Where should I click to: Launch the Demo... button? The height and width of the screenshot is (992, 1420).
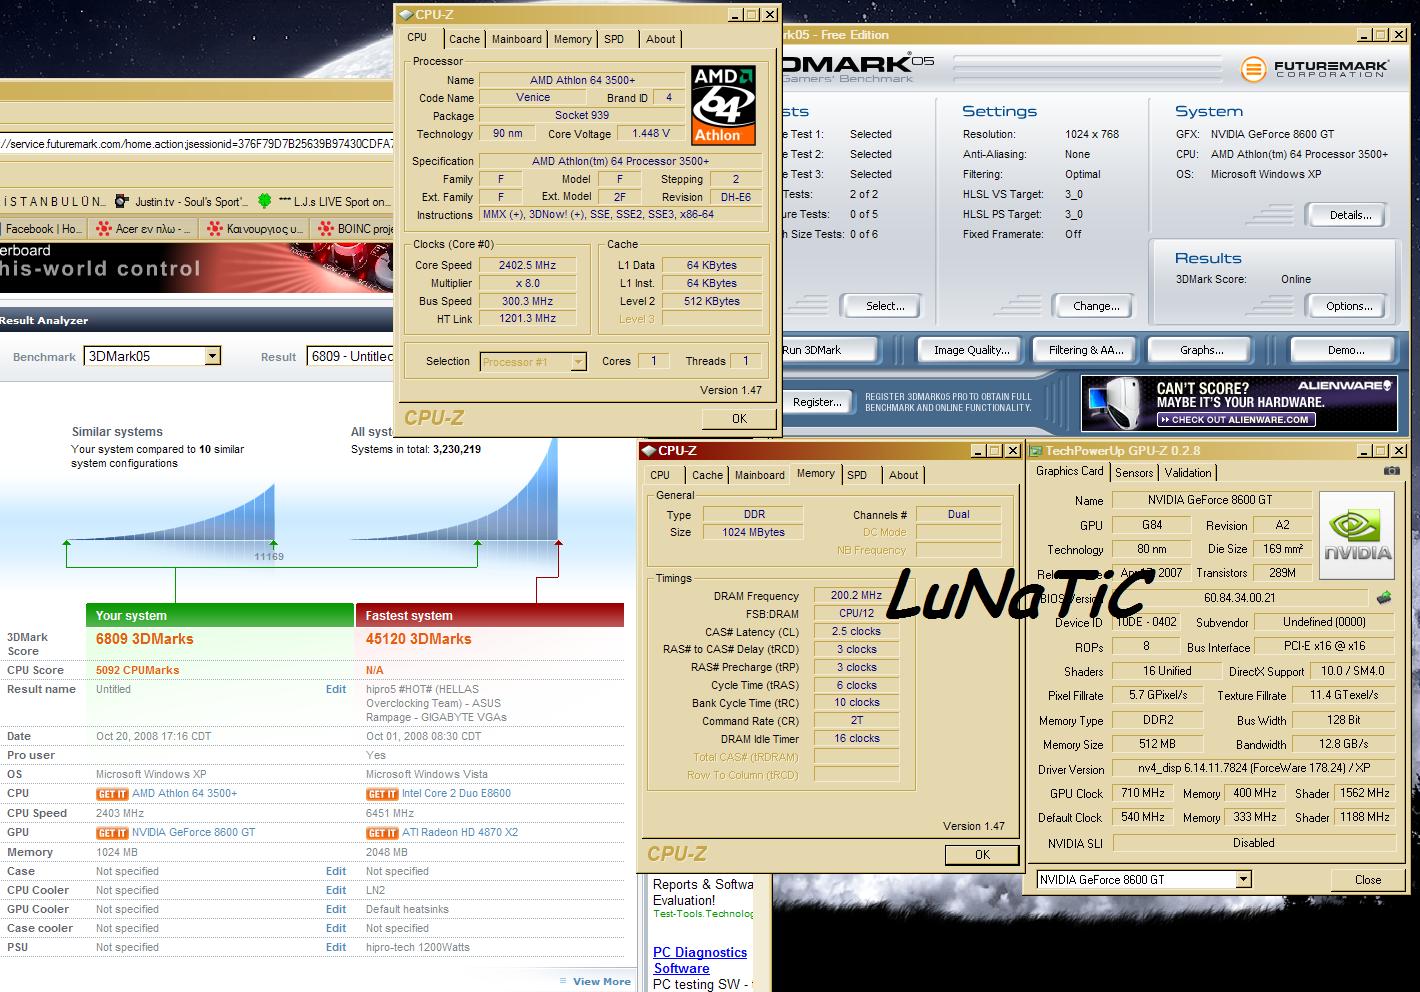[x=1345, y=350]
